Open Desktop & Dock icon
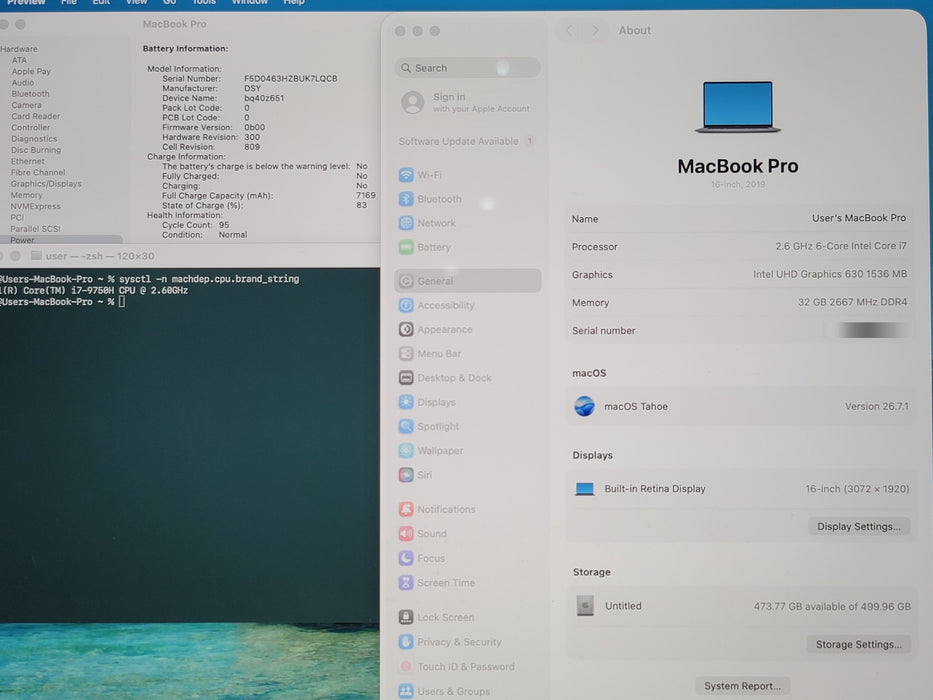Viewport: 933px width, 700px height. coord(406,378)
